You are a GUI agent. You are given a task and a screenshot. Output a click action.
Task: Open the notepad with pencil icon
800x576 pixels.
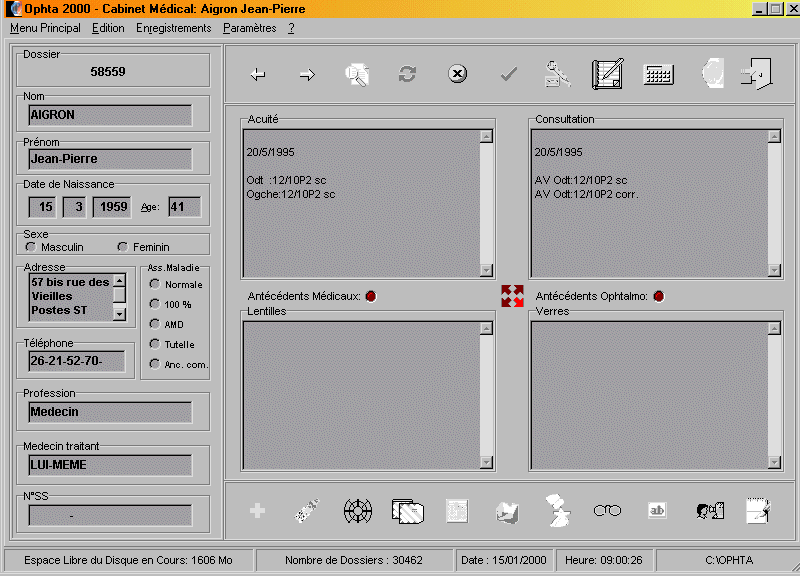tap(608, 74)
